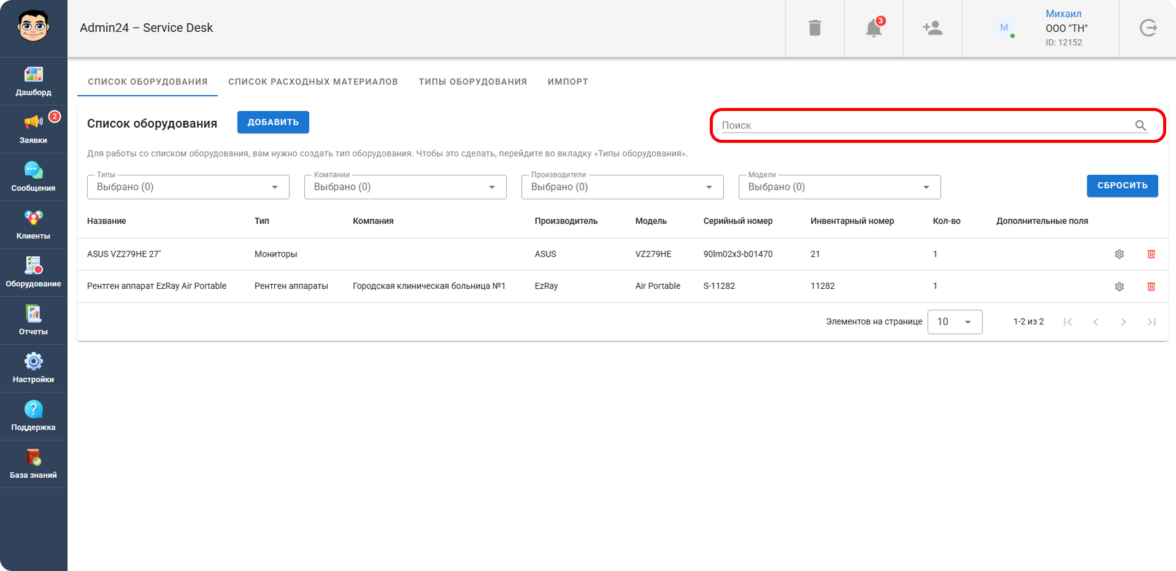Open Сообщения (messages) in the sidebar
This screenshot has width=1176, height=571.
[33, 175]
